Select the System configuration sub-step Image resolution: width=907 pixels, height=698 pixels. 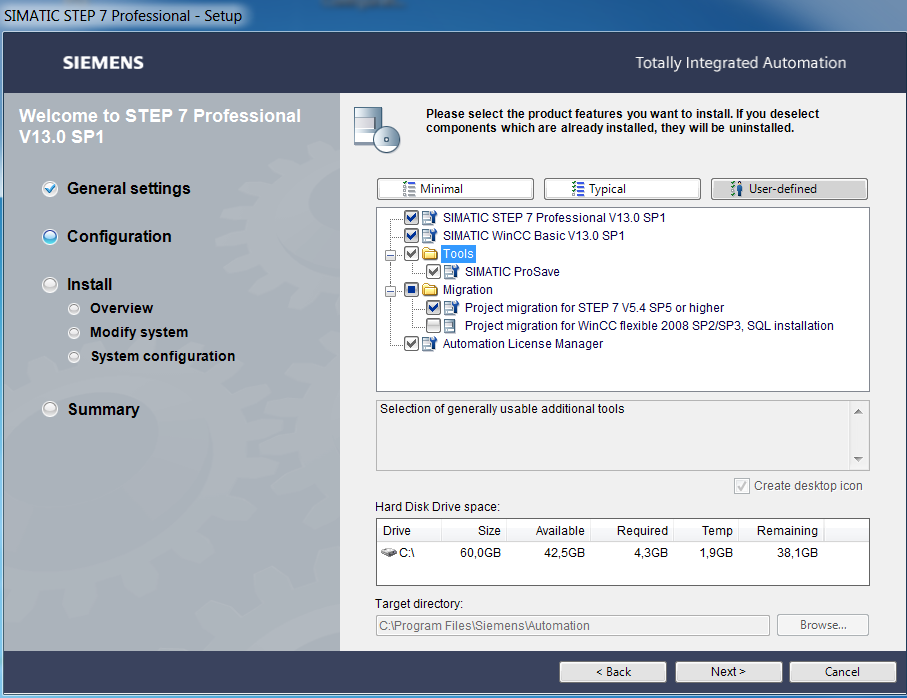click(x=152, y=356)
